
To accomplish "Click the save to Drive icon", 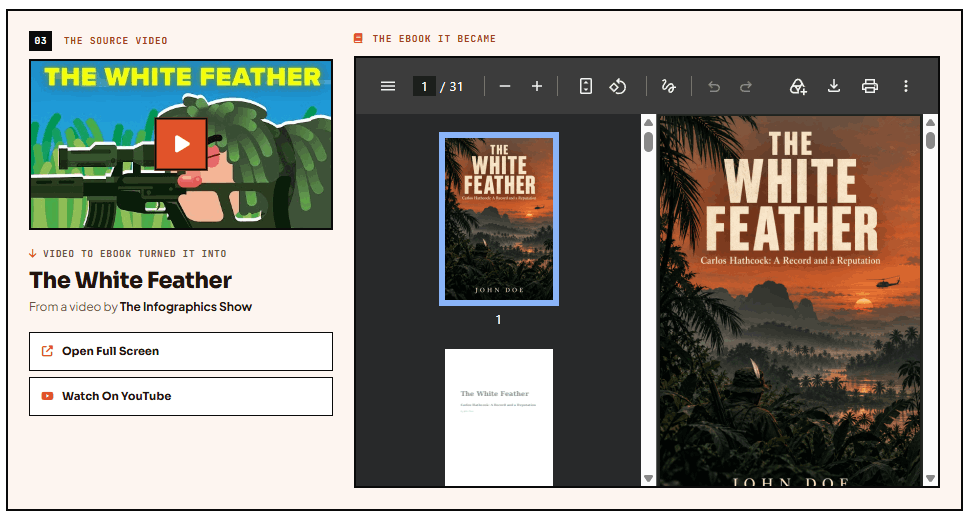I will click(798, 86).
